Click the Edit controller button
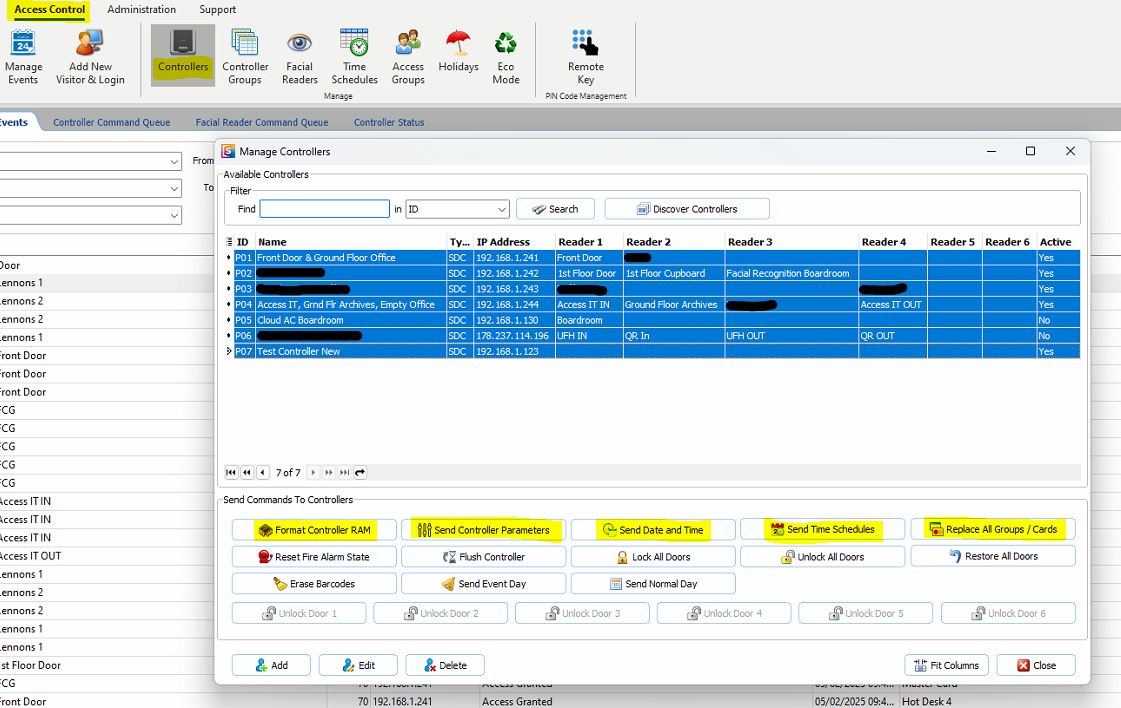This screenshot has width=1121, height=708. click(x=358, y=665)
